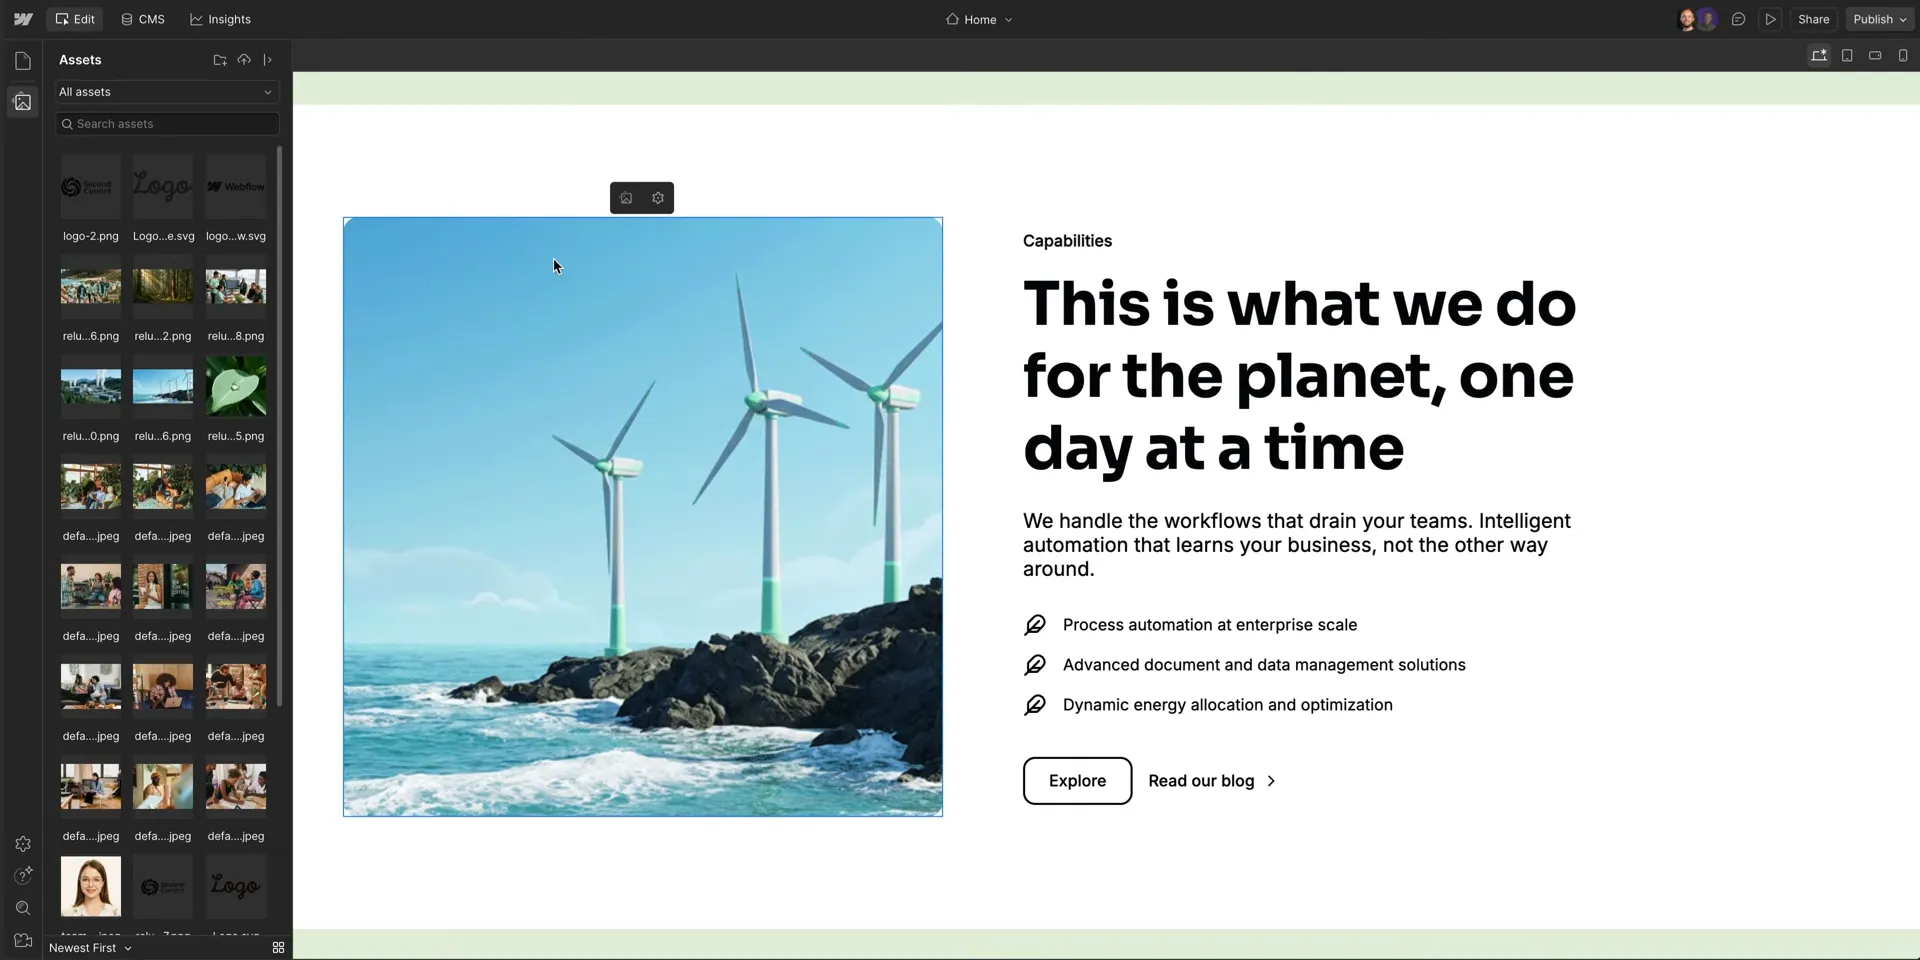Open the Newest First sort dropdown
This screenshot has height=960, width=1920.
pyautogui.click(x=90, y=948)
